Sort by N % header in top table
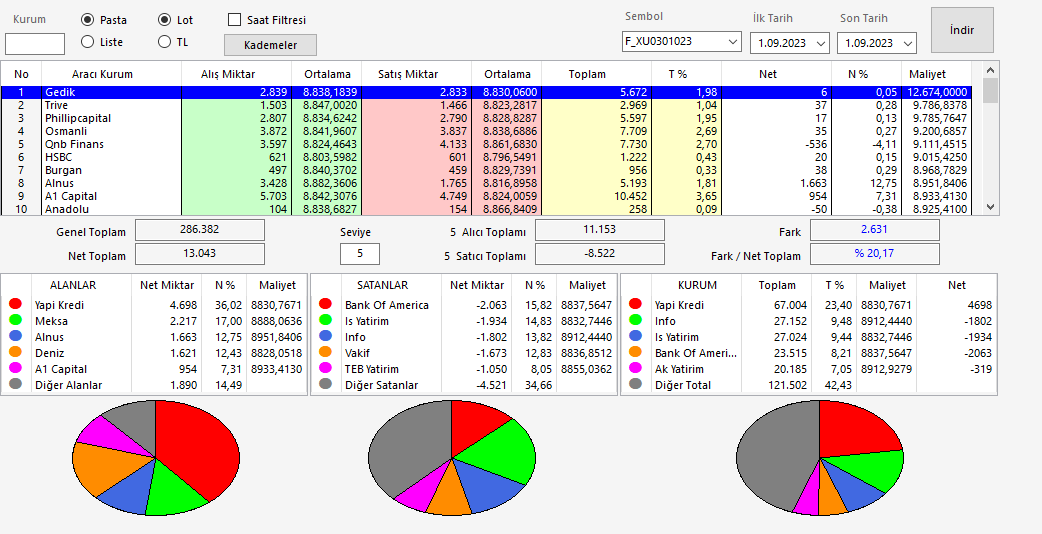The width and height of the screenshot is (1042, 534). pos(866,74)
